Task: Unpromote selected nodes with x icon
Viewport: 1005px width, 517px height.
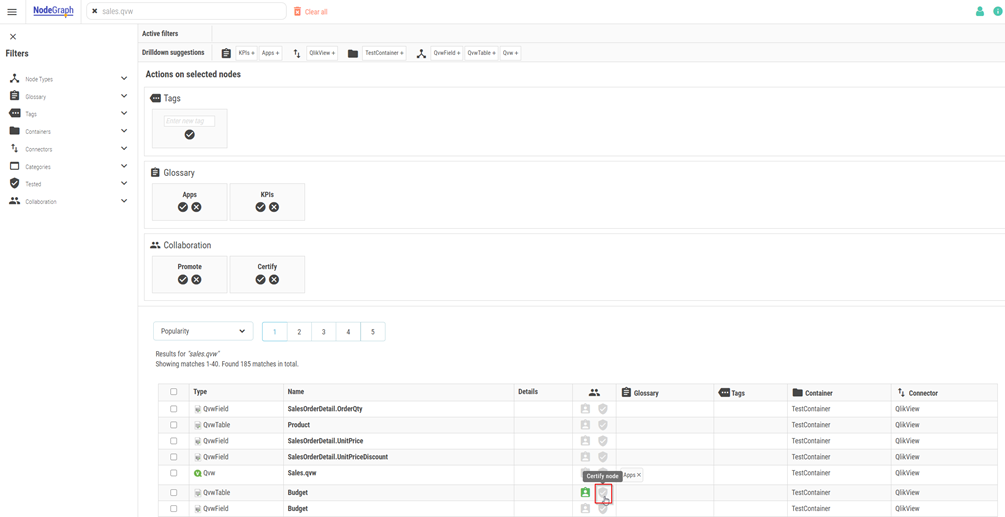Action: point(196,279)
